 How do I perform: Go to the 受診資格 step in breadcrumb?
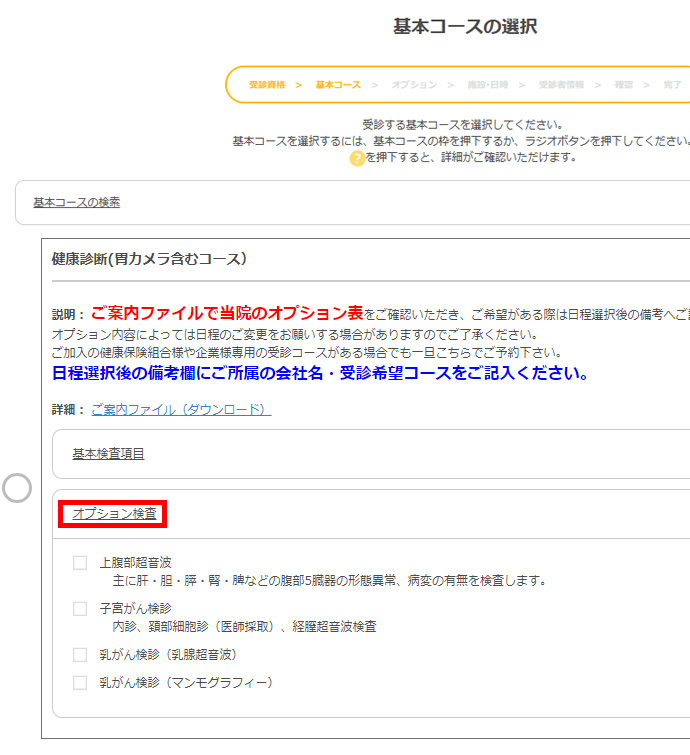(x=267, y=85)
